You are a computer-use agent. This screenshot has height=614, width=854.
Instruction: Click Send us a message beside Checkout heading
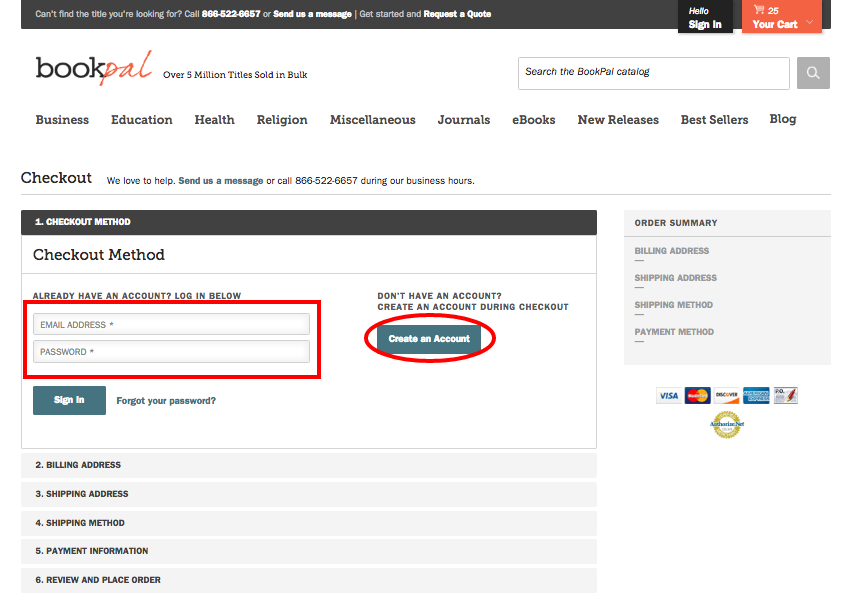[221, 181]
